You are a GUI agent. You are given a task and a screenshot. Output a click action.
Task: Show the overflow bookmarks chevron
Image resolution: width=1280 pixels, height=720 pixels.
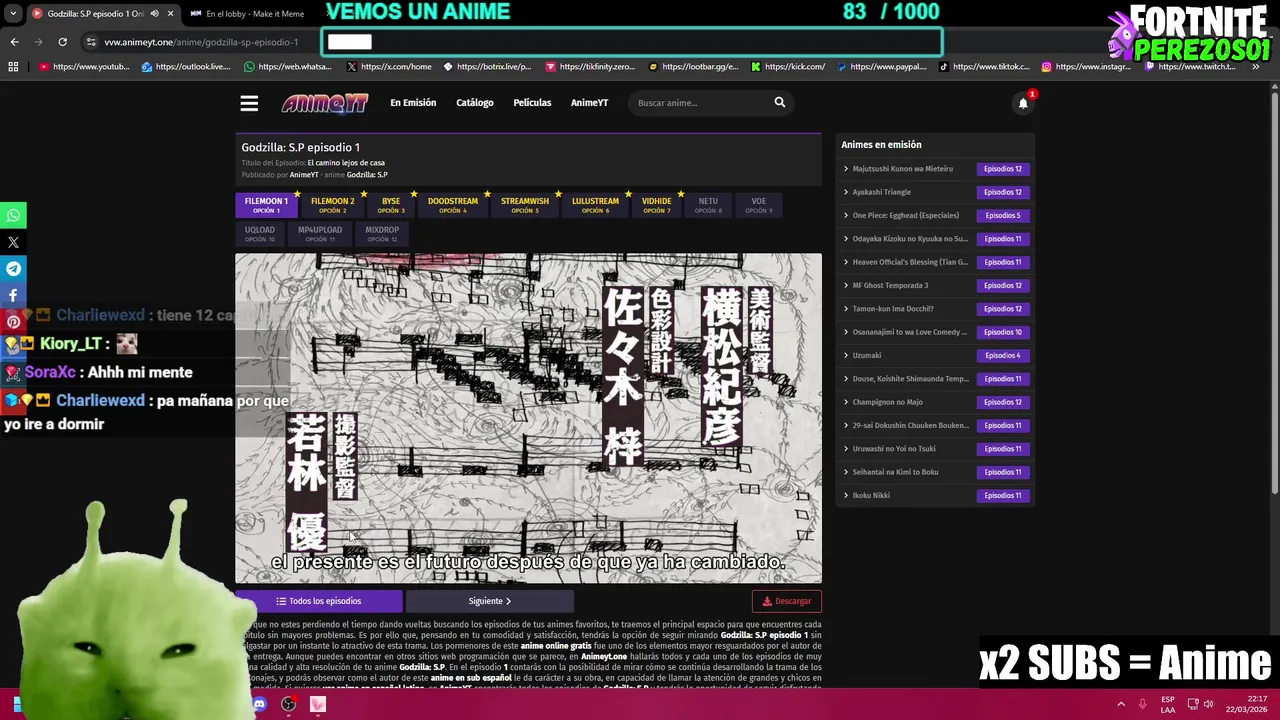[1255, 67]
